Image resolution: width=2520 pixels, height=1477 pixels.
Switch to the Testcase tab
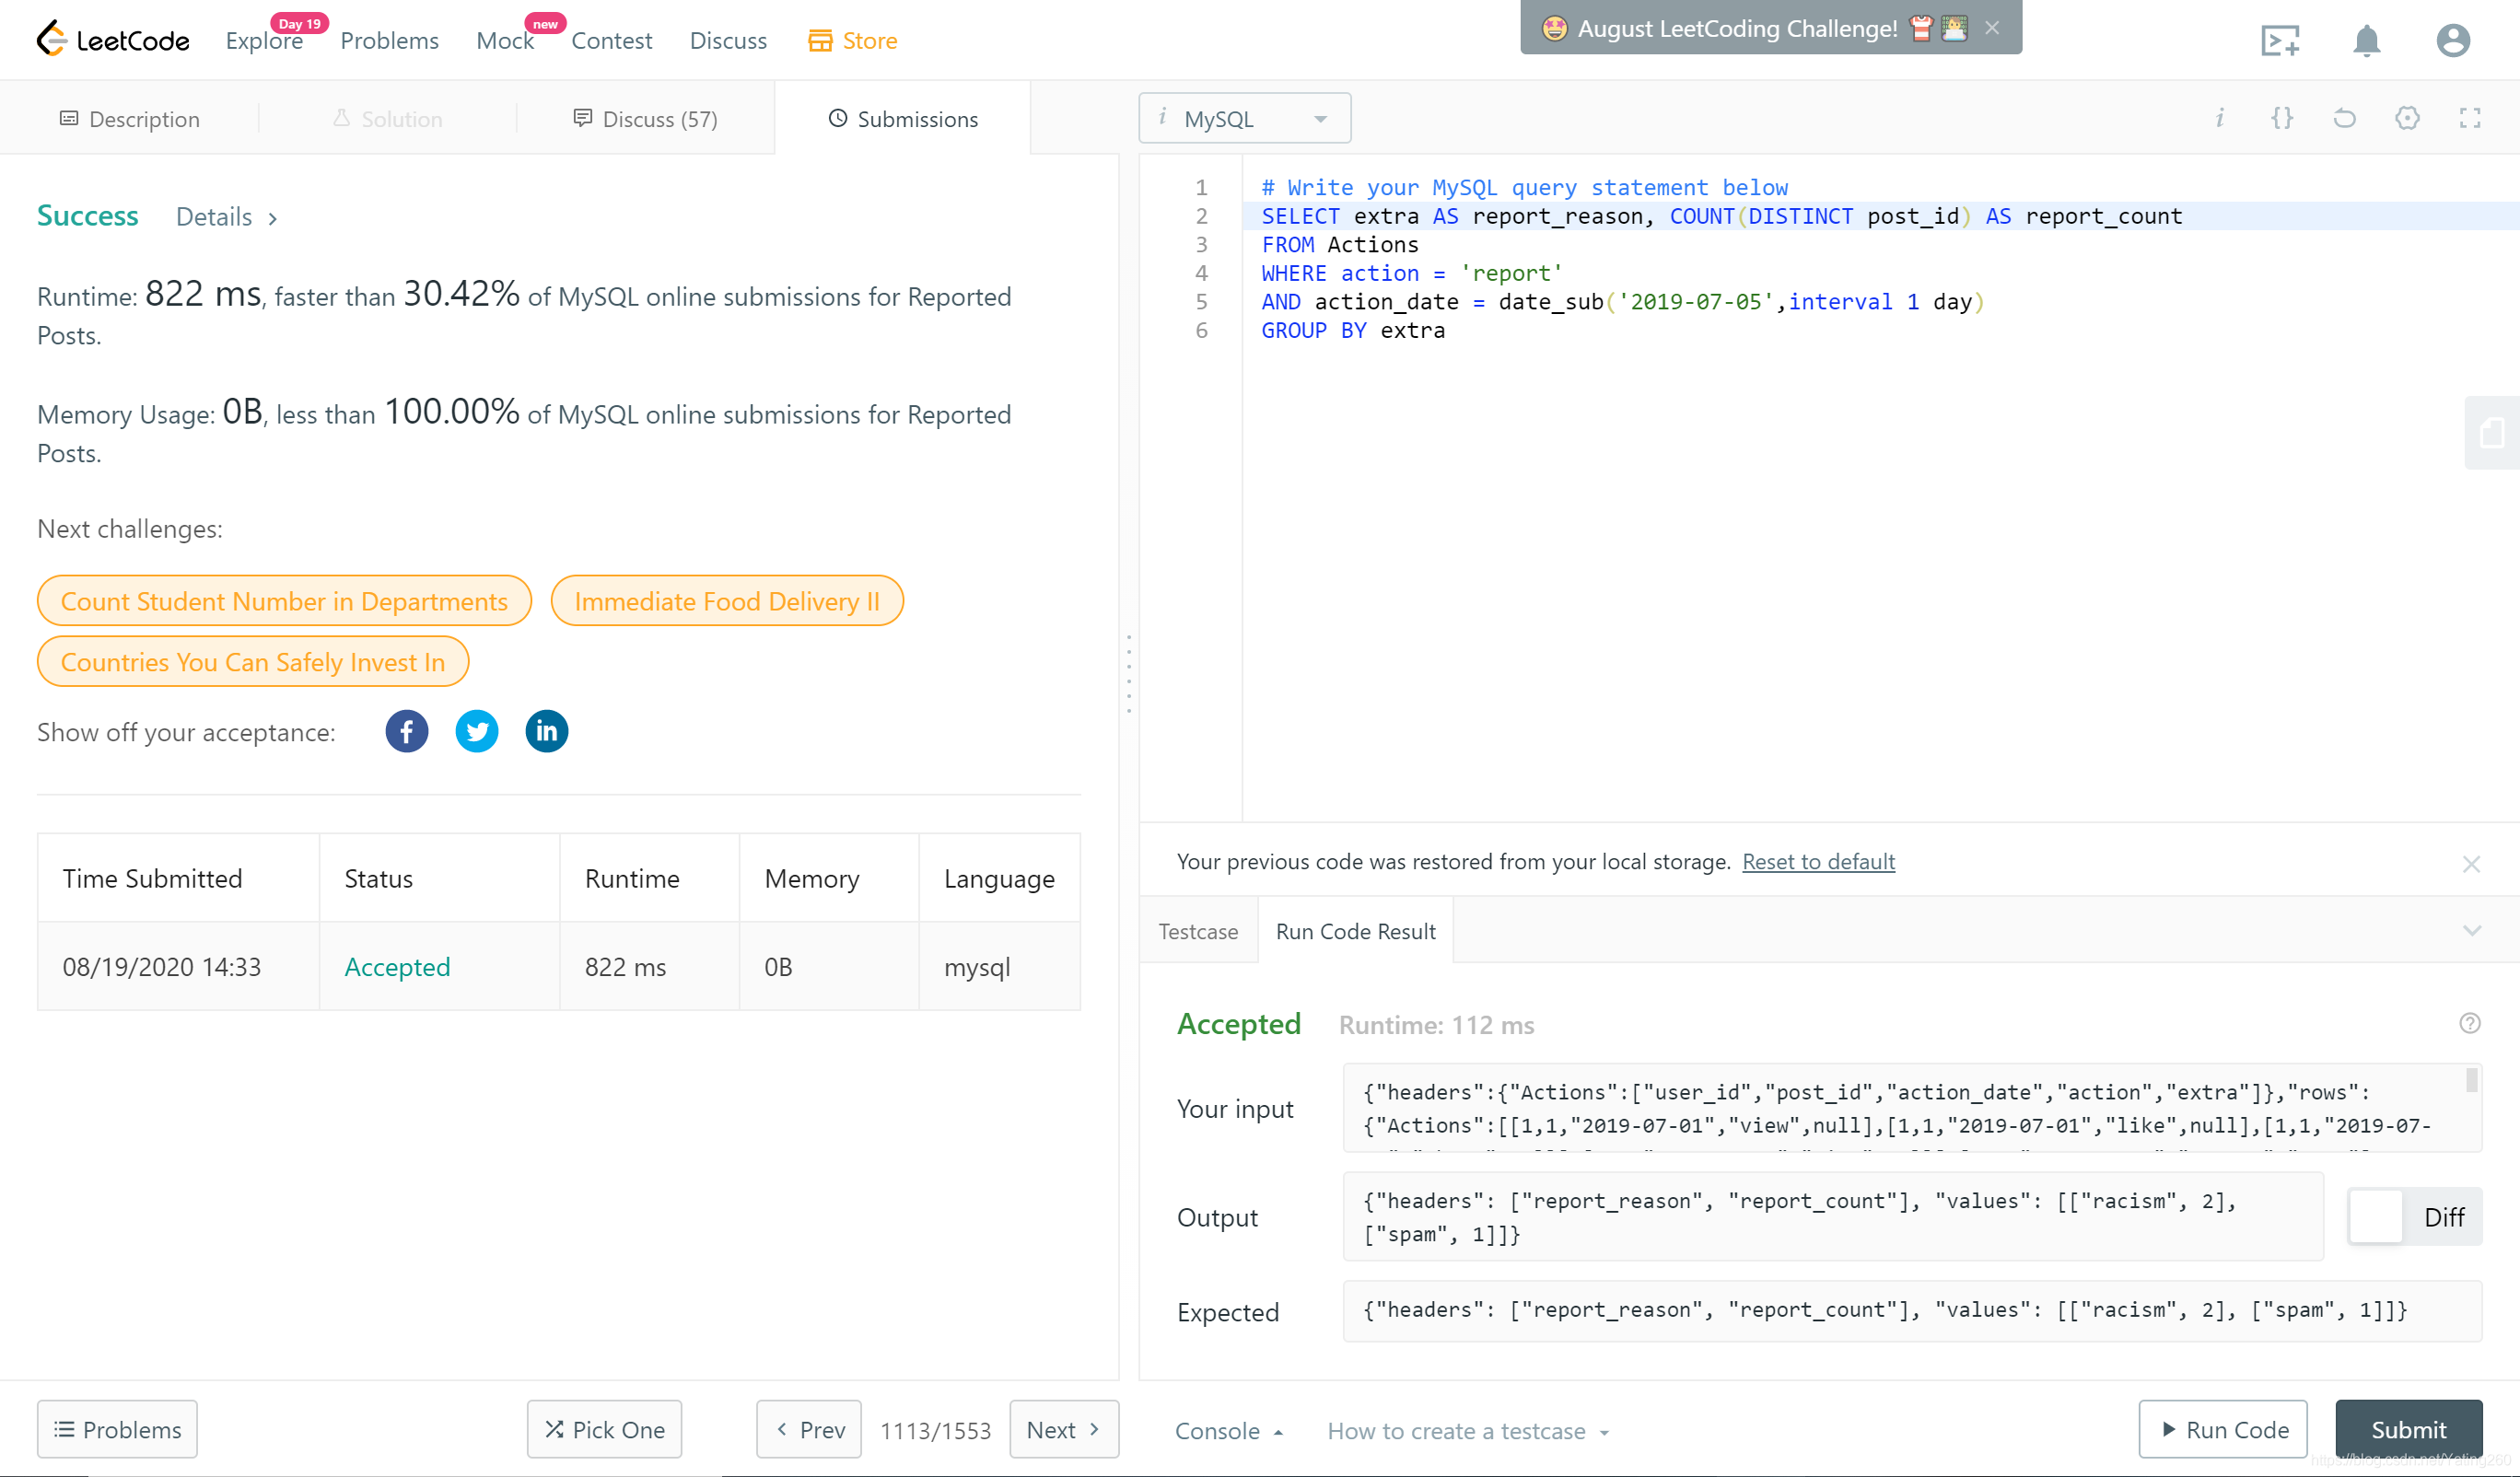point(1197,931)
